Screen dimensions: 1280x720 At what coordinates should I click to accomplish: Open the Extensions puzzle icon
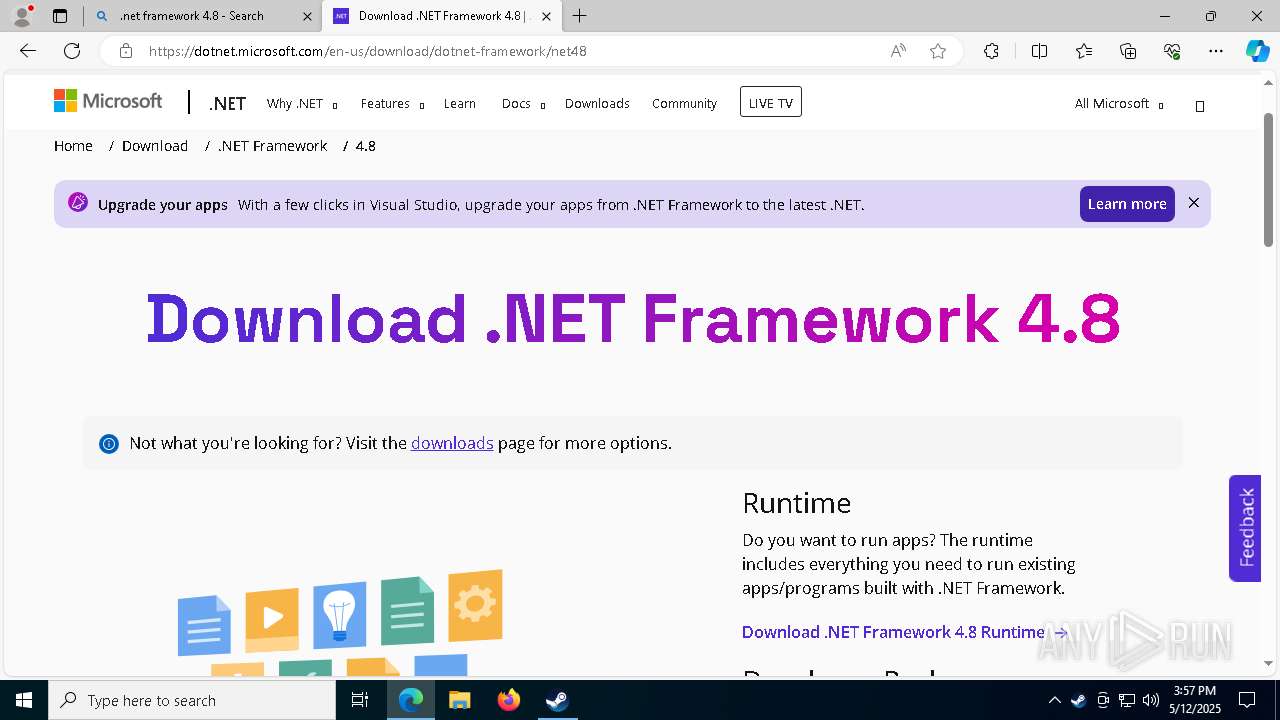991,51
